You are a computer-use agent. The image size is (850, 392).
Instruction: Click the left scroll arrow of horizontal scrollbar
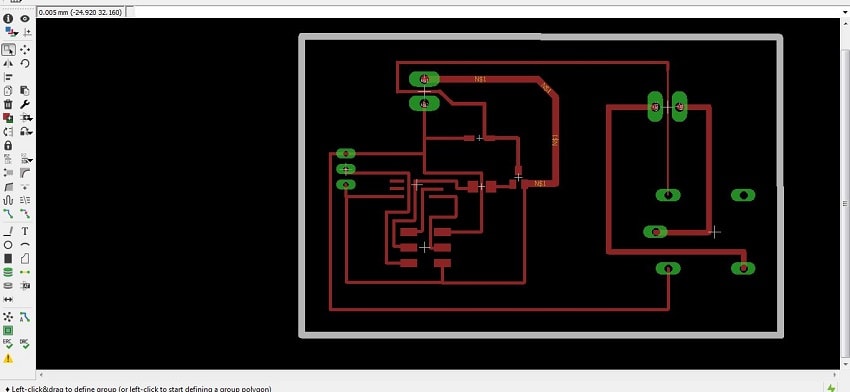pos(41,375)
